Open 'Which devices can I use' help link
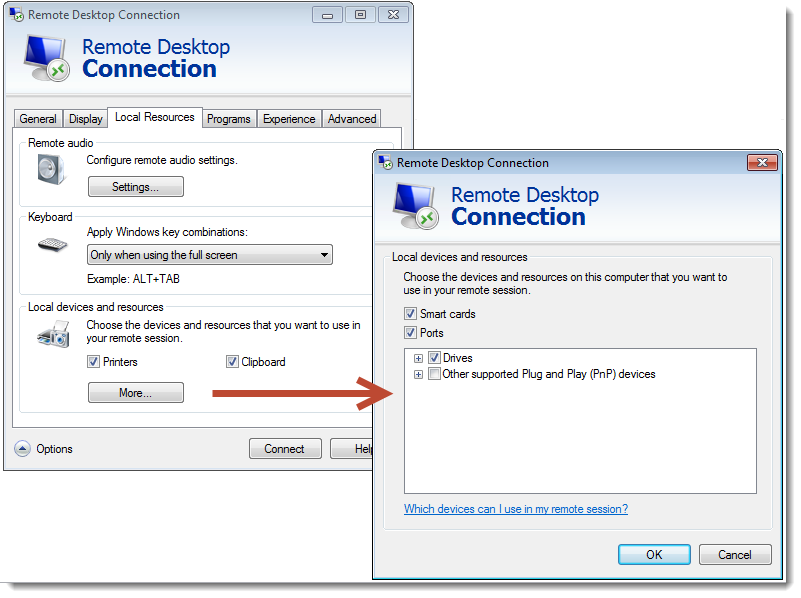This screenshot has width=801, height=598. (515, 509)
